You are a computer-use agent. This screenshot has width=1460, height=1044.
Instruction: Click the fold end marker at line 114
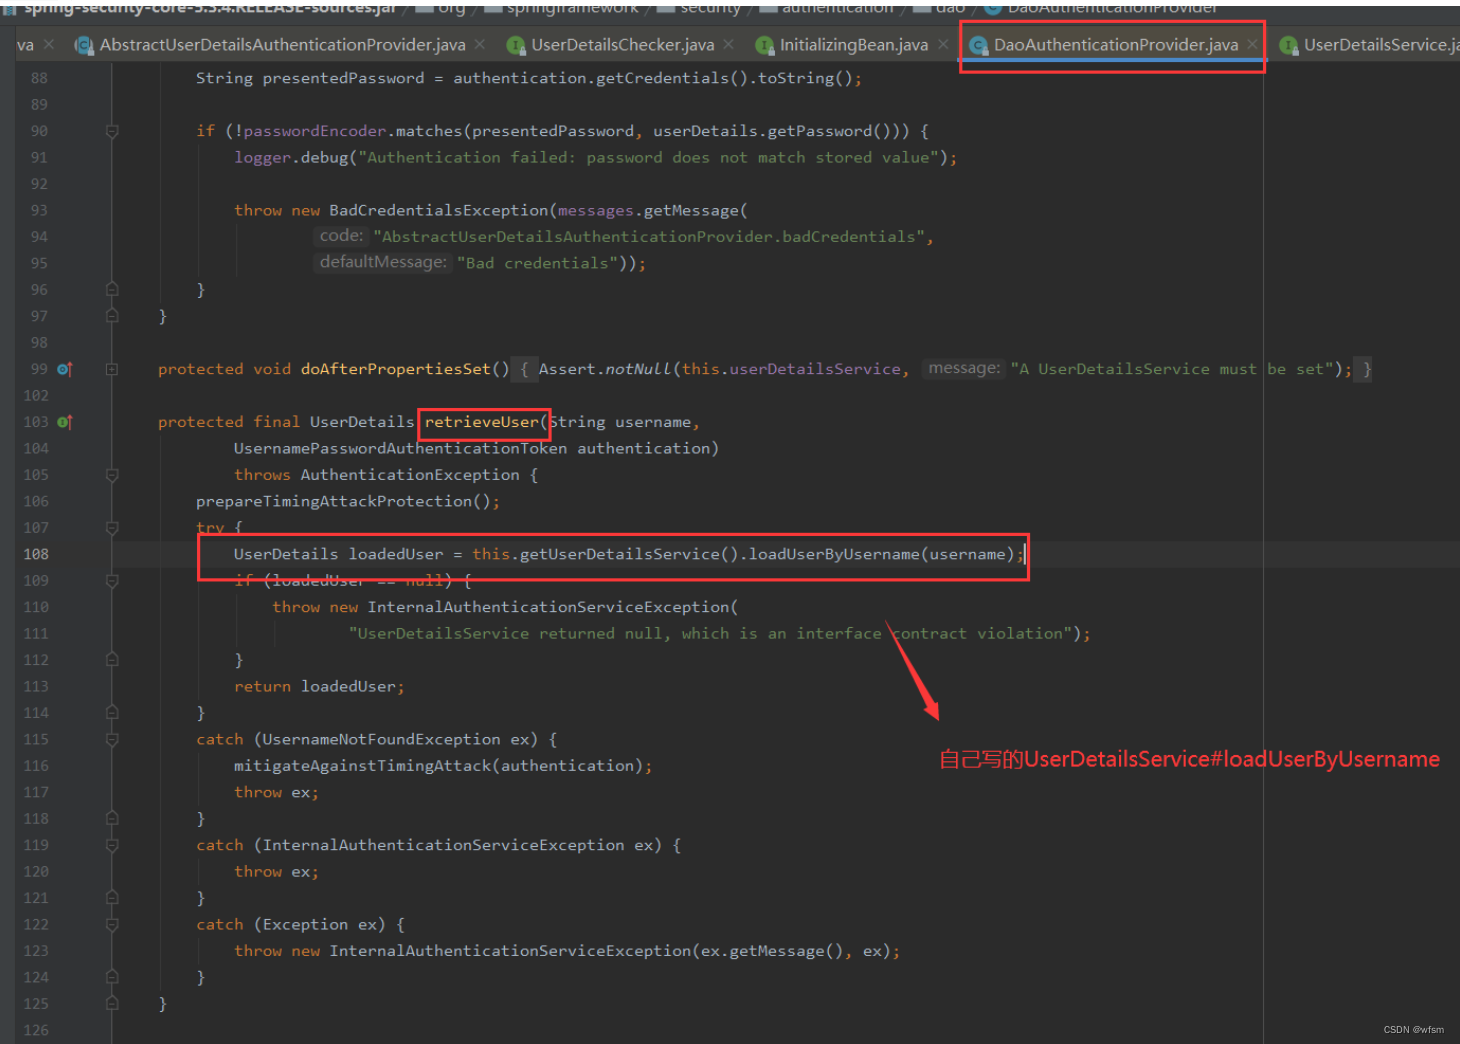pos(112,713)
